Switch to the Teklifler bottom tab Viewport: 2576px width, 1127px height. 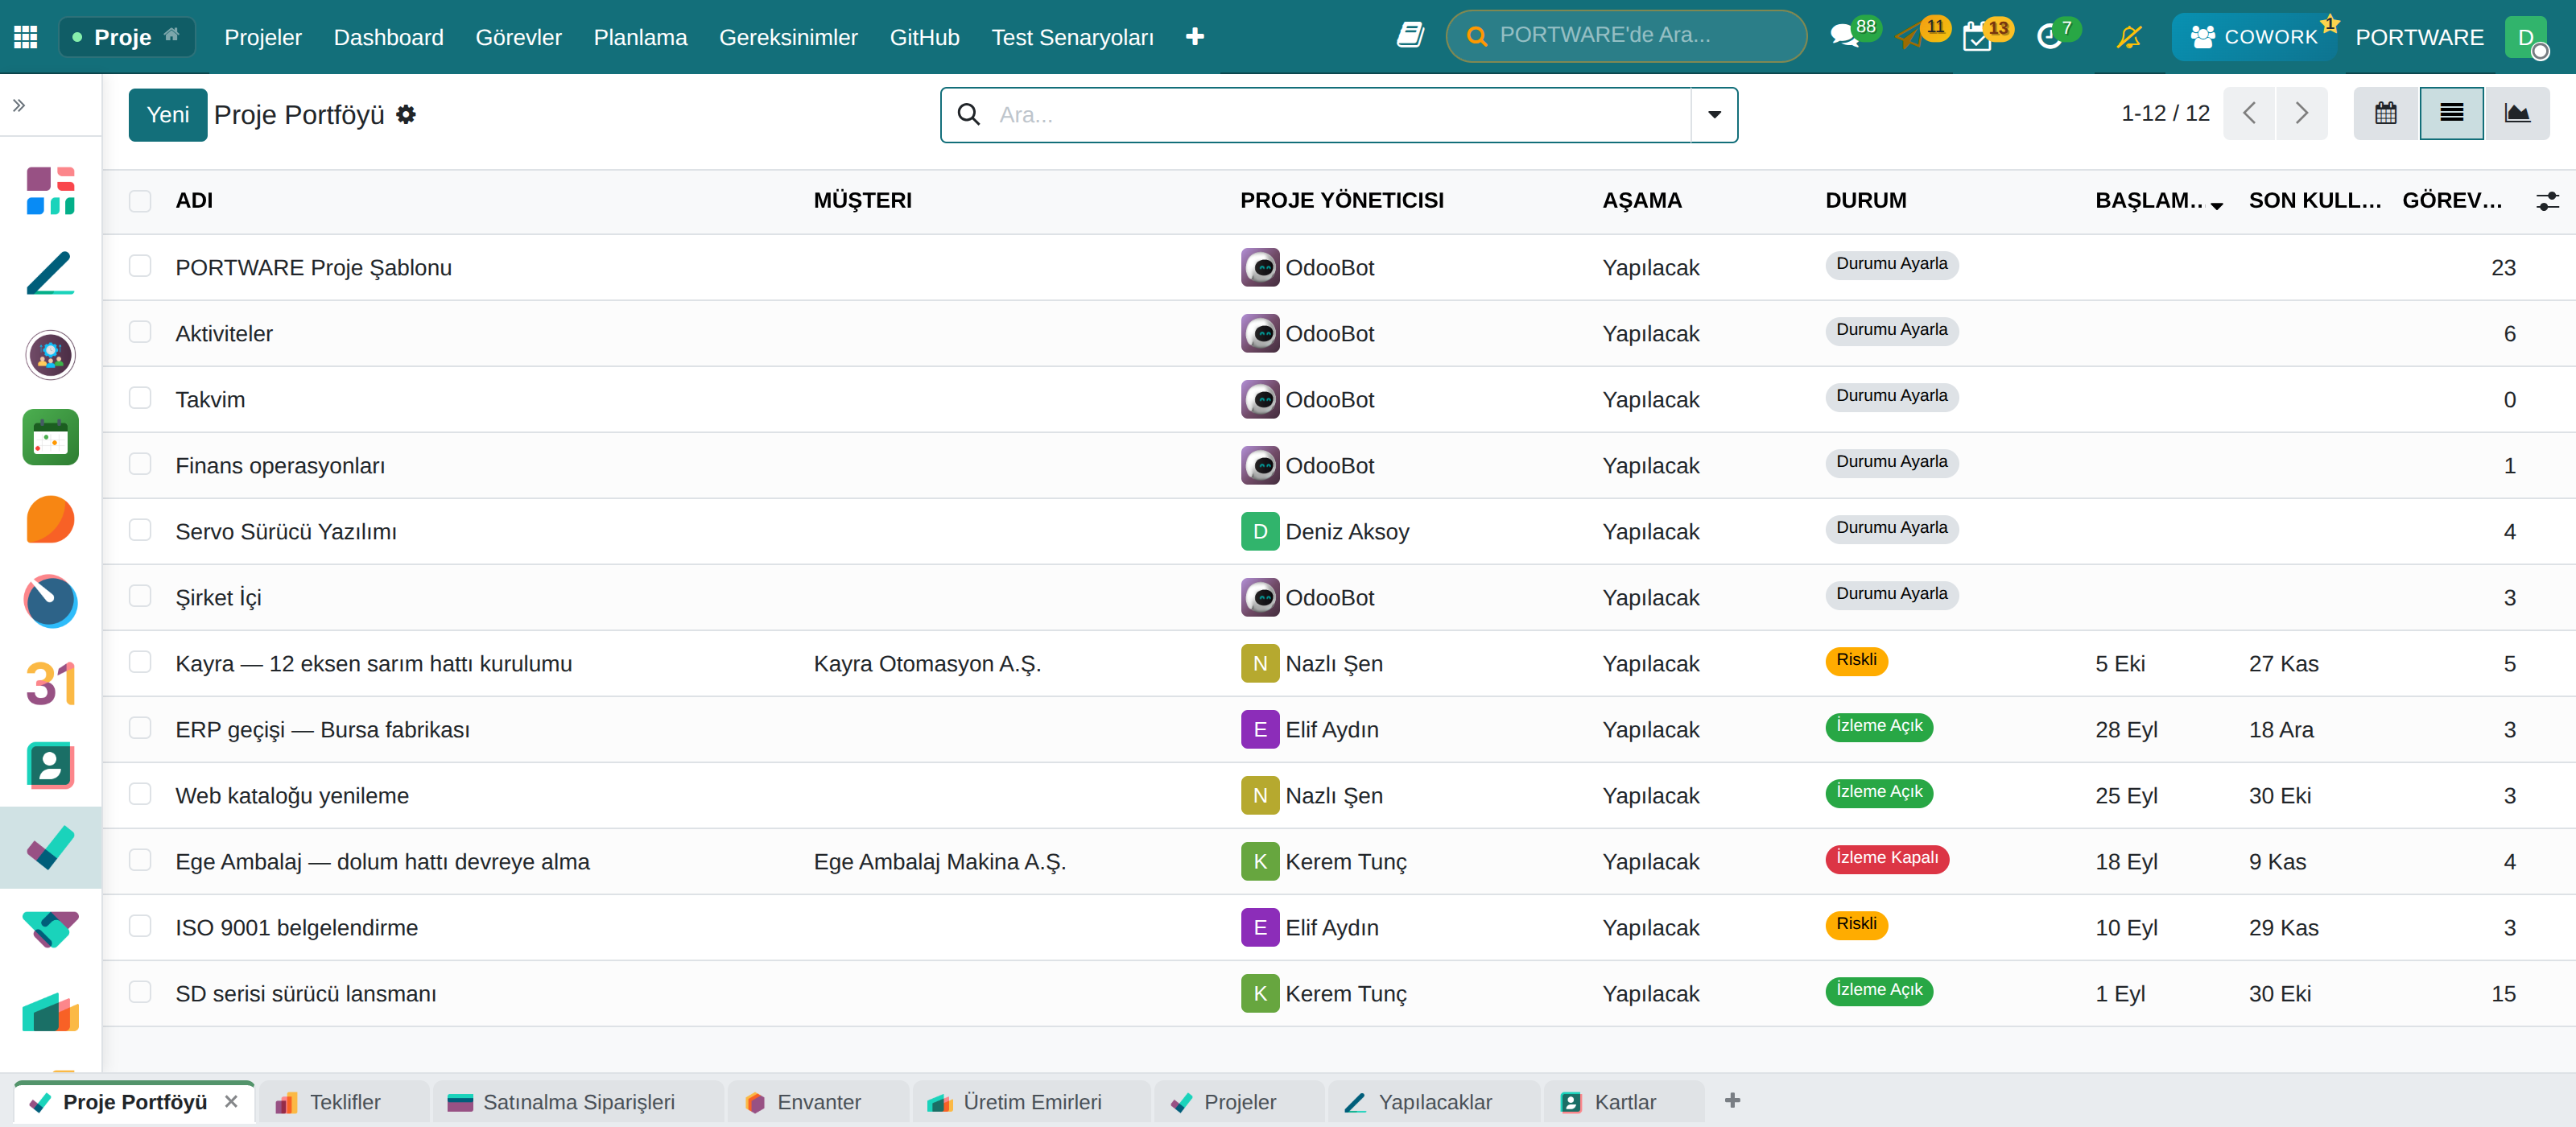pos(343,1101)
